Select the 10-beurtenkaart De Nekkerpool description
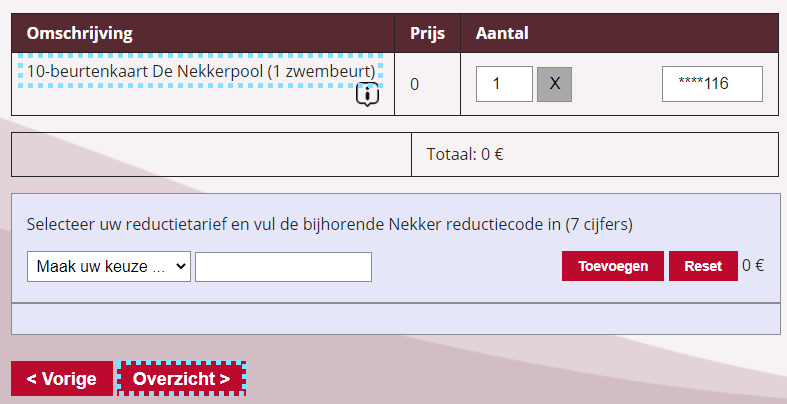Viewport: 787px width, 404px height. [200, 72]
